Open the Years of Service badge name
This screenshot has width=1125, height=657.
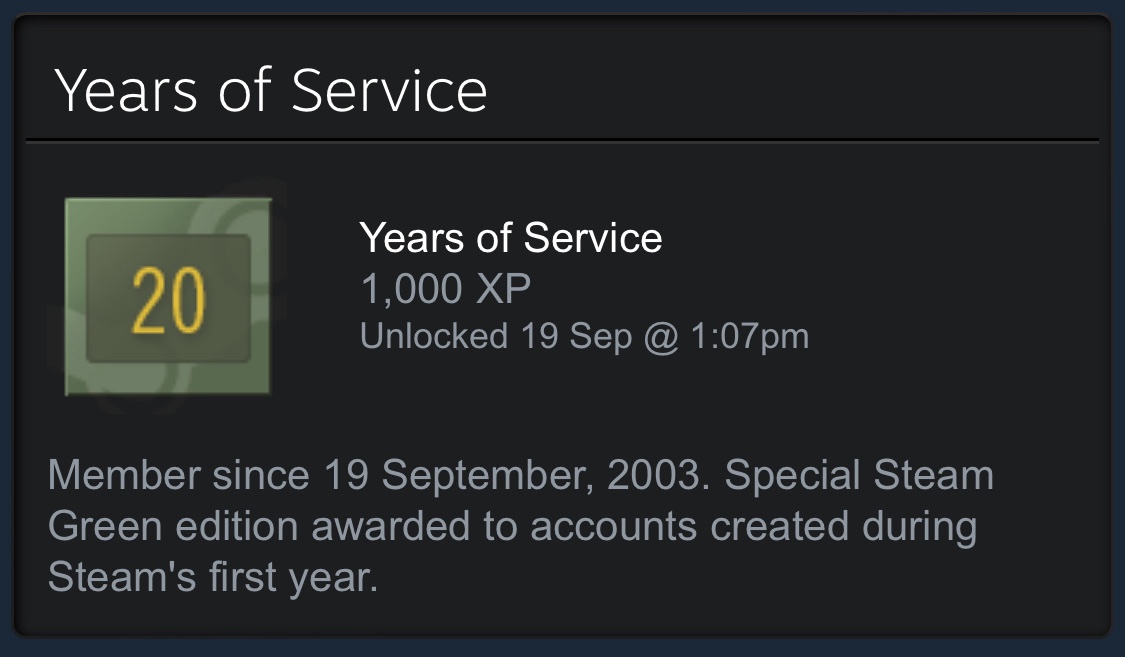(x=510, y=238)
